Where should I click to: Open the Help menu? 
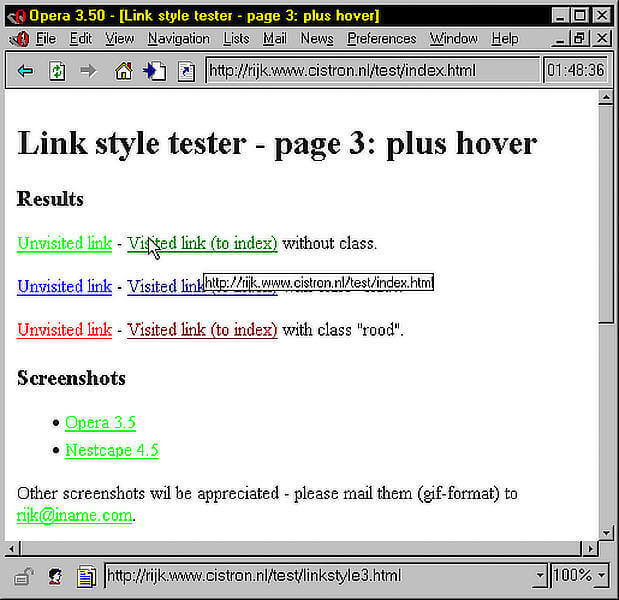[505, 39]
